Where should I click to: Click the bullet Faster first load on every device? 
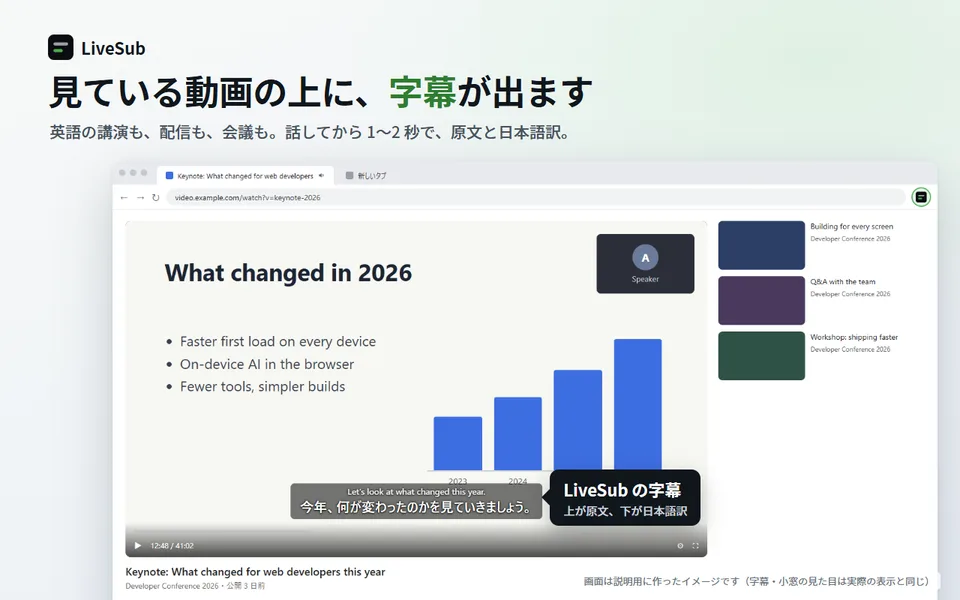(x=278, y=342)
